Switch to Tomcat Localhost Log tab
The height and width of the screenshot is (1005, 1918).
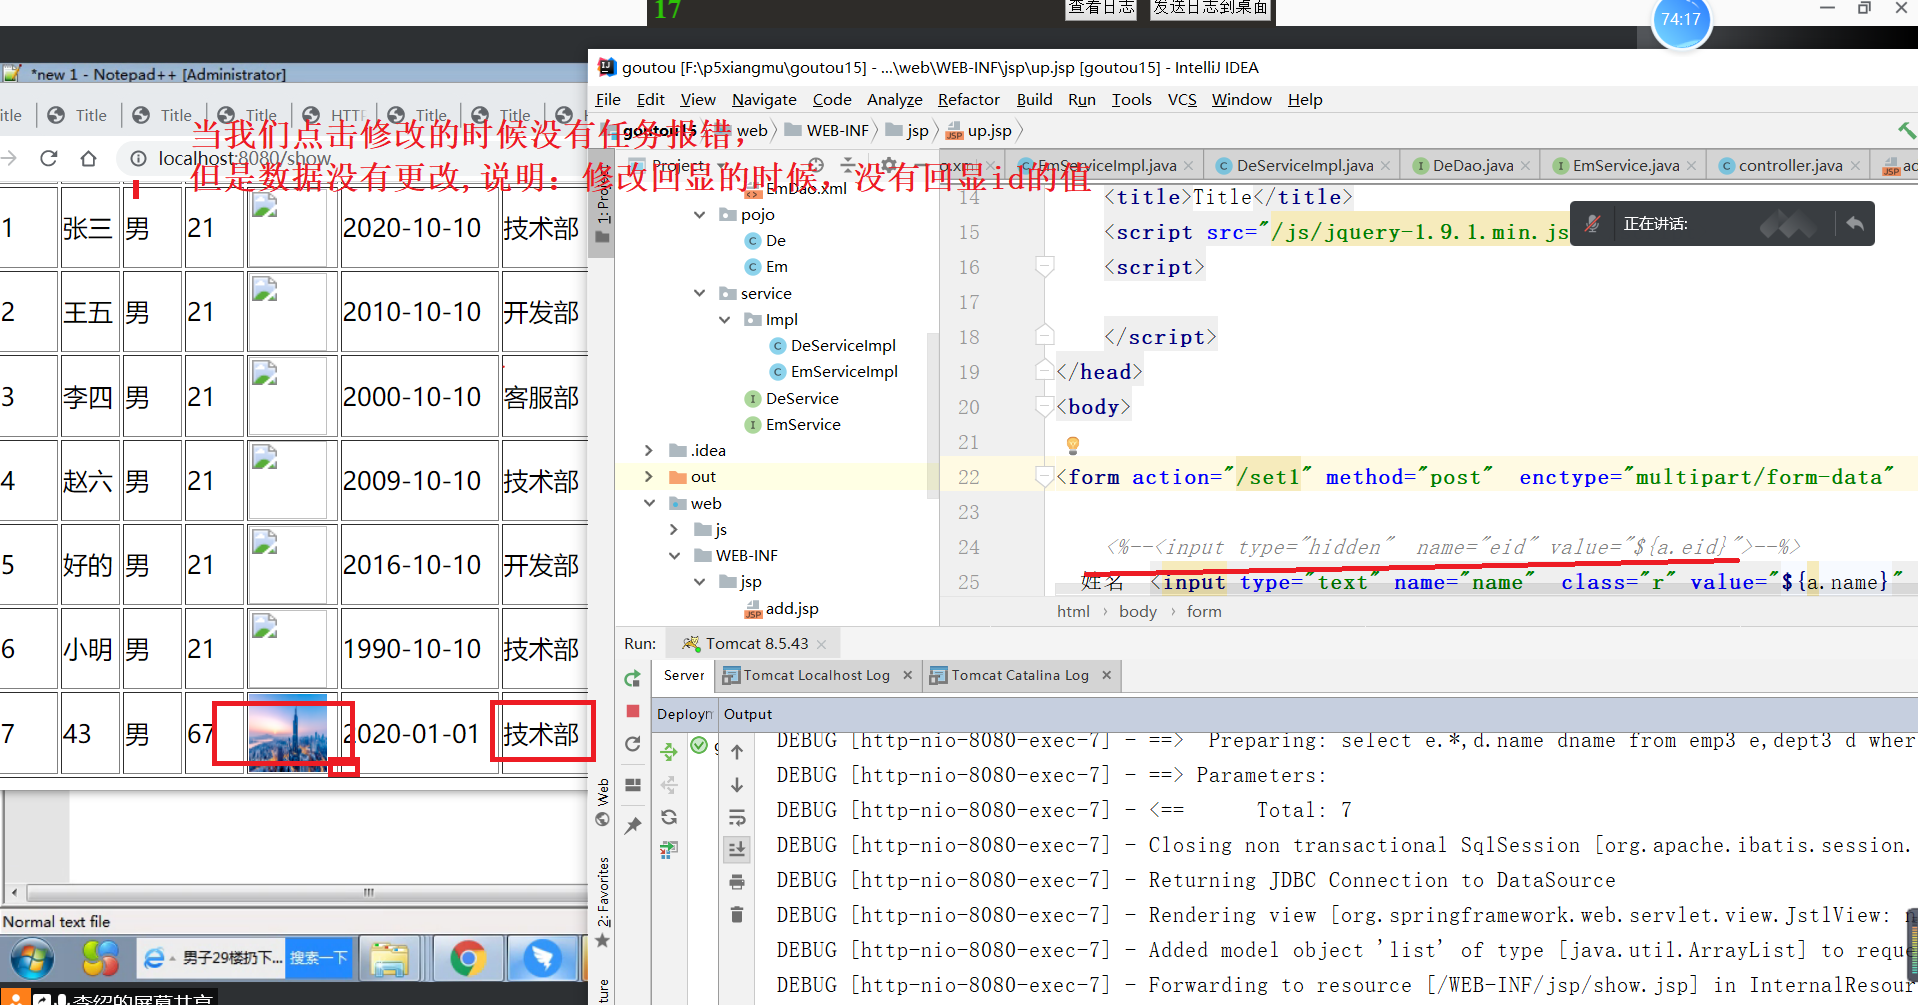(816, 676)
